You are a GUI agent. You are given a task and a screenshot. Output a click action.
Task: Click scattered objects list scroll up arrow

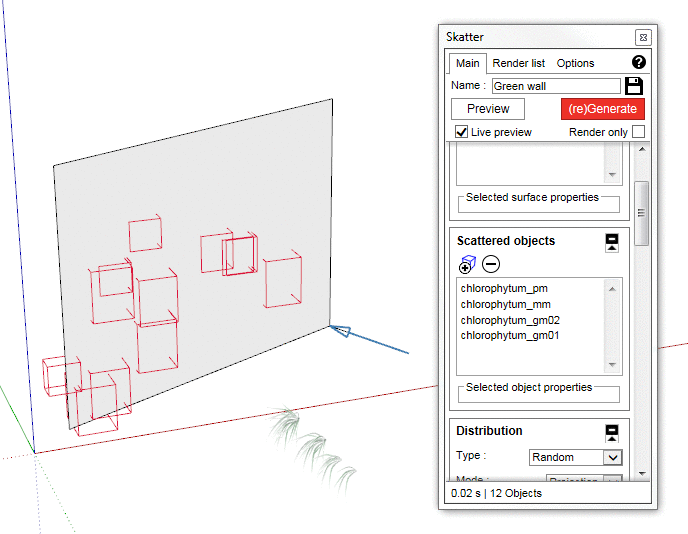[x=613, y=289]
